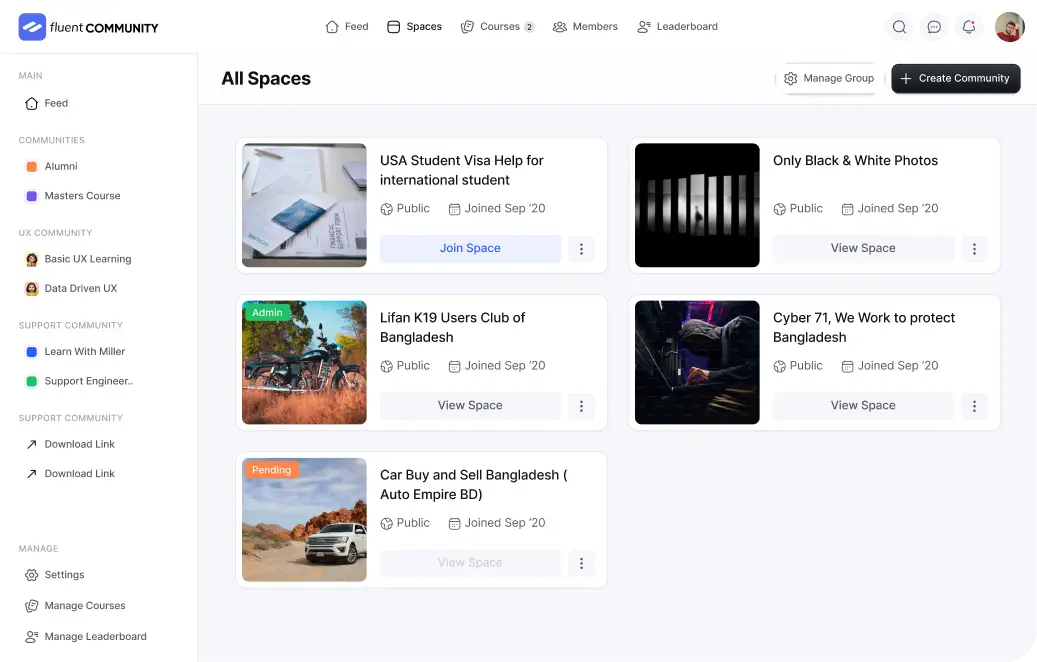This screenshot has height=662, width=1037.
Task: Switch to the Members tab
Action: tap(585, 27)
